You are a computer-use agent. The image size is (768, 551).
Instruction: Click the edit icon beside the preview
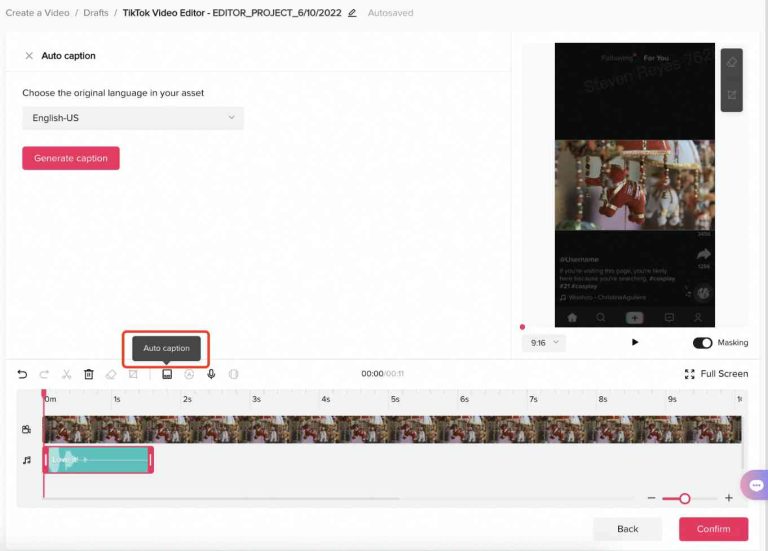click(732, 95)
